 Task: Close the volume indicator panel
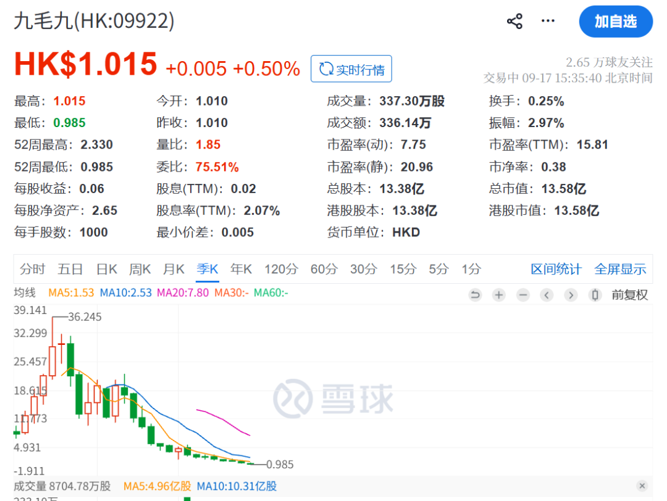point(642,486)
